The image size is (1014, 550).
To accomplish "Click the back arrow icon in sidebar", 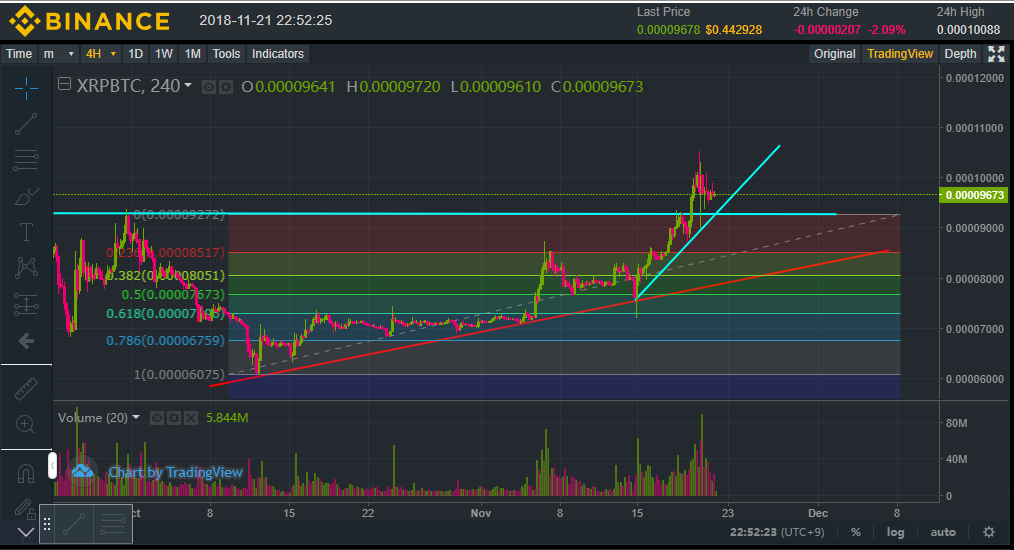I will click(x=26, y=340).
